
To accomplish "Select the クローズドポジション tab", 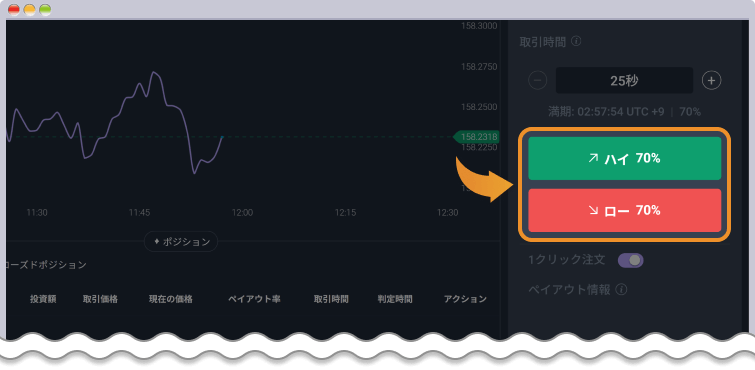I will tap(46, 265).
